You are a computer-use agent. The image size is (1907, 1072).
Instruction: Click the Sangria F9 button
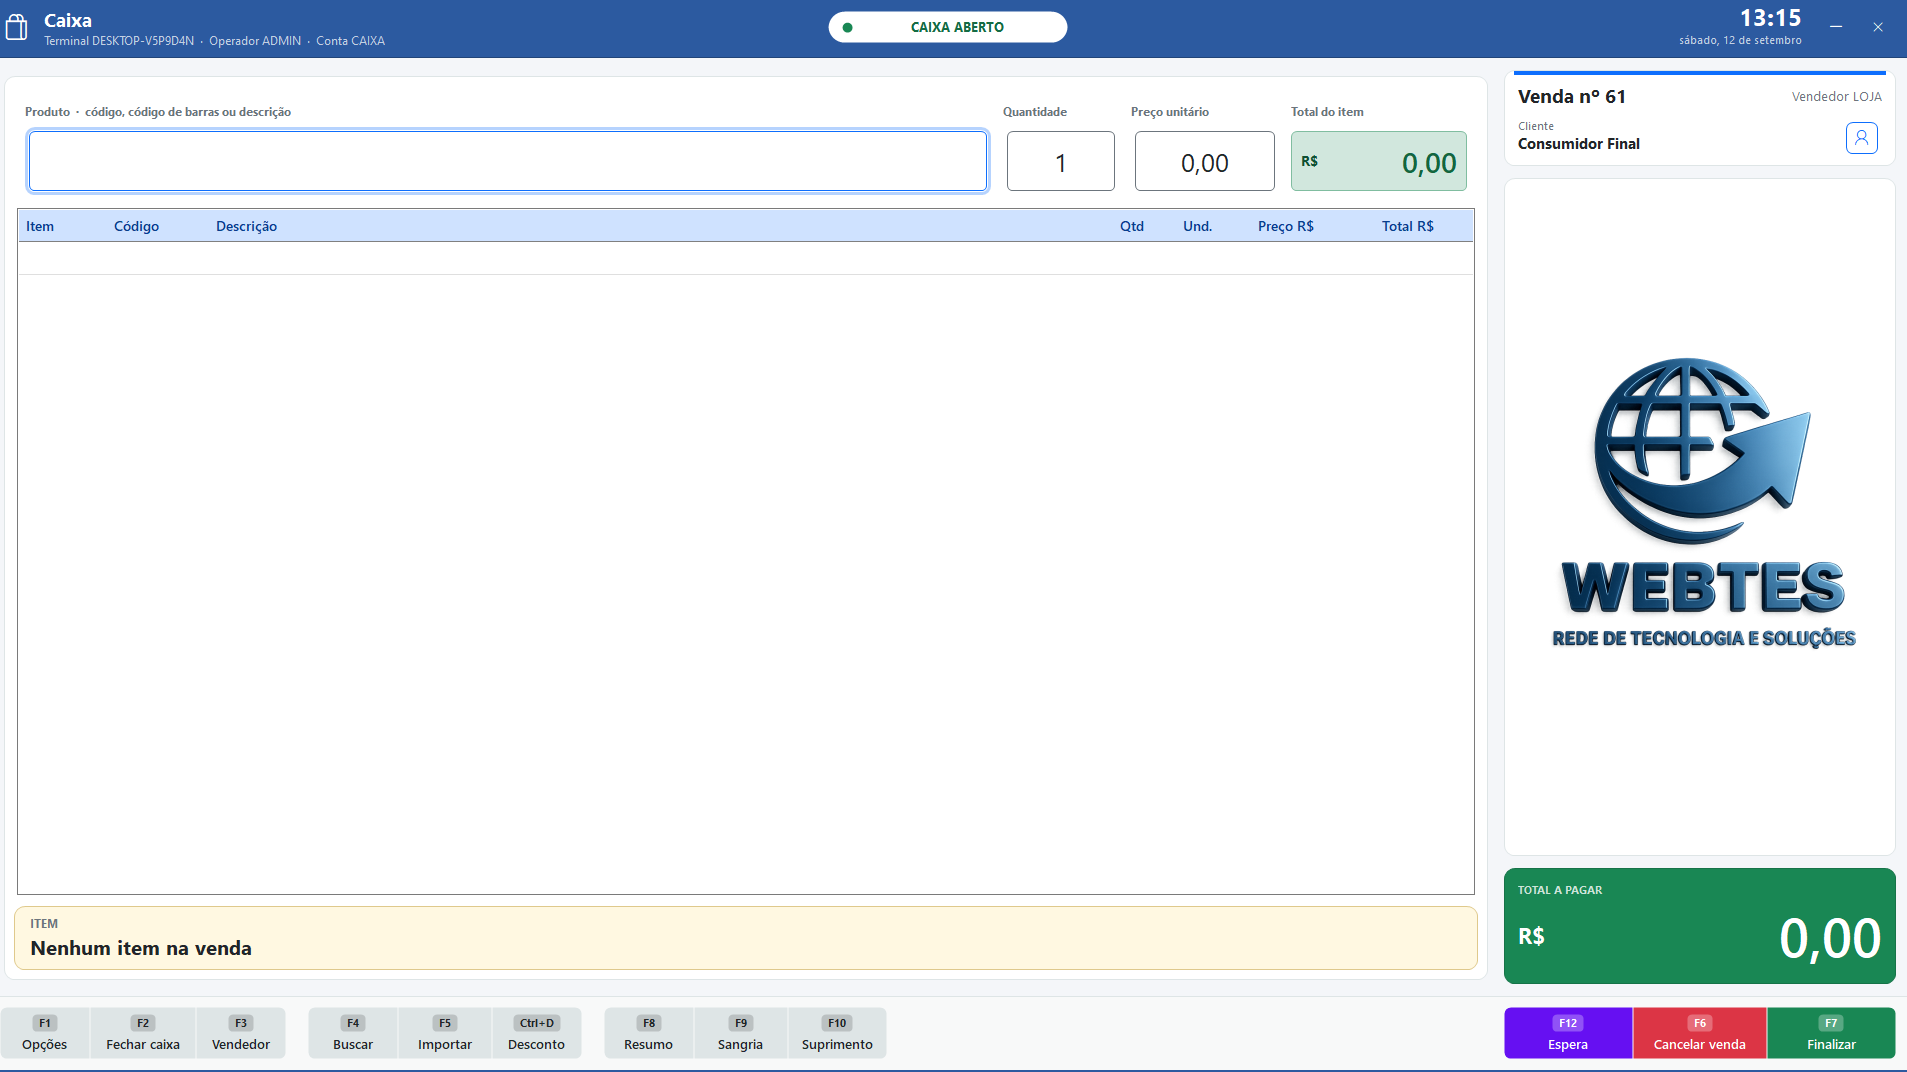tap(740, 1033)
